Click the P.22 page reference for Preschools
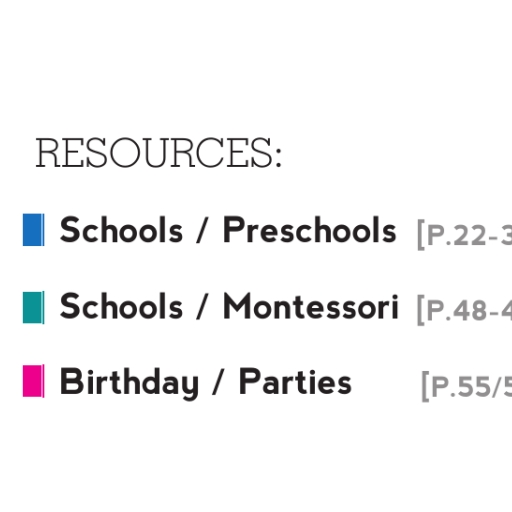512x512 pixels. (465, 235)
